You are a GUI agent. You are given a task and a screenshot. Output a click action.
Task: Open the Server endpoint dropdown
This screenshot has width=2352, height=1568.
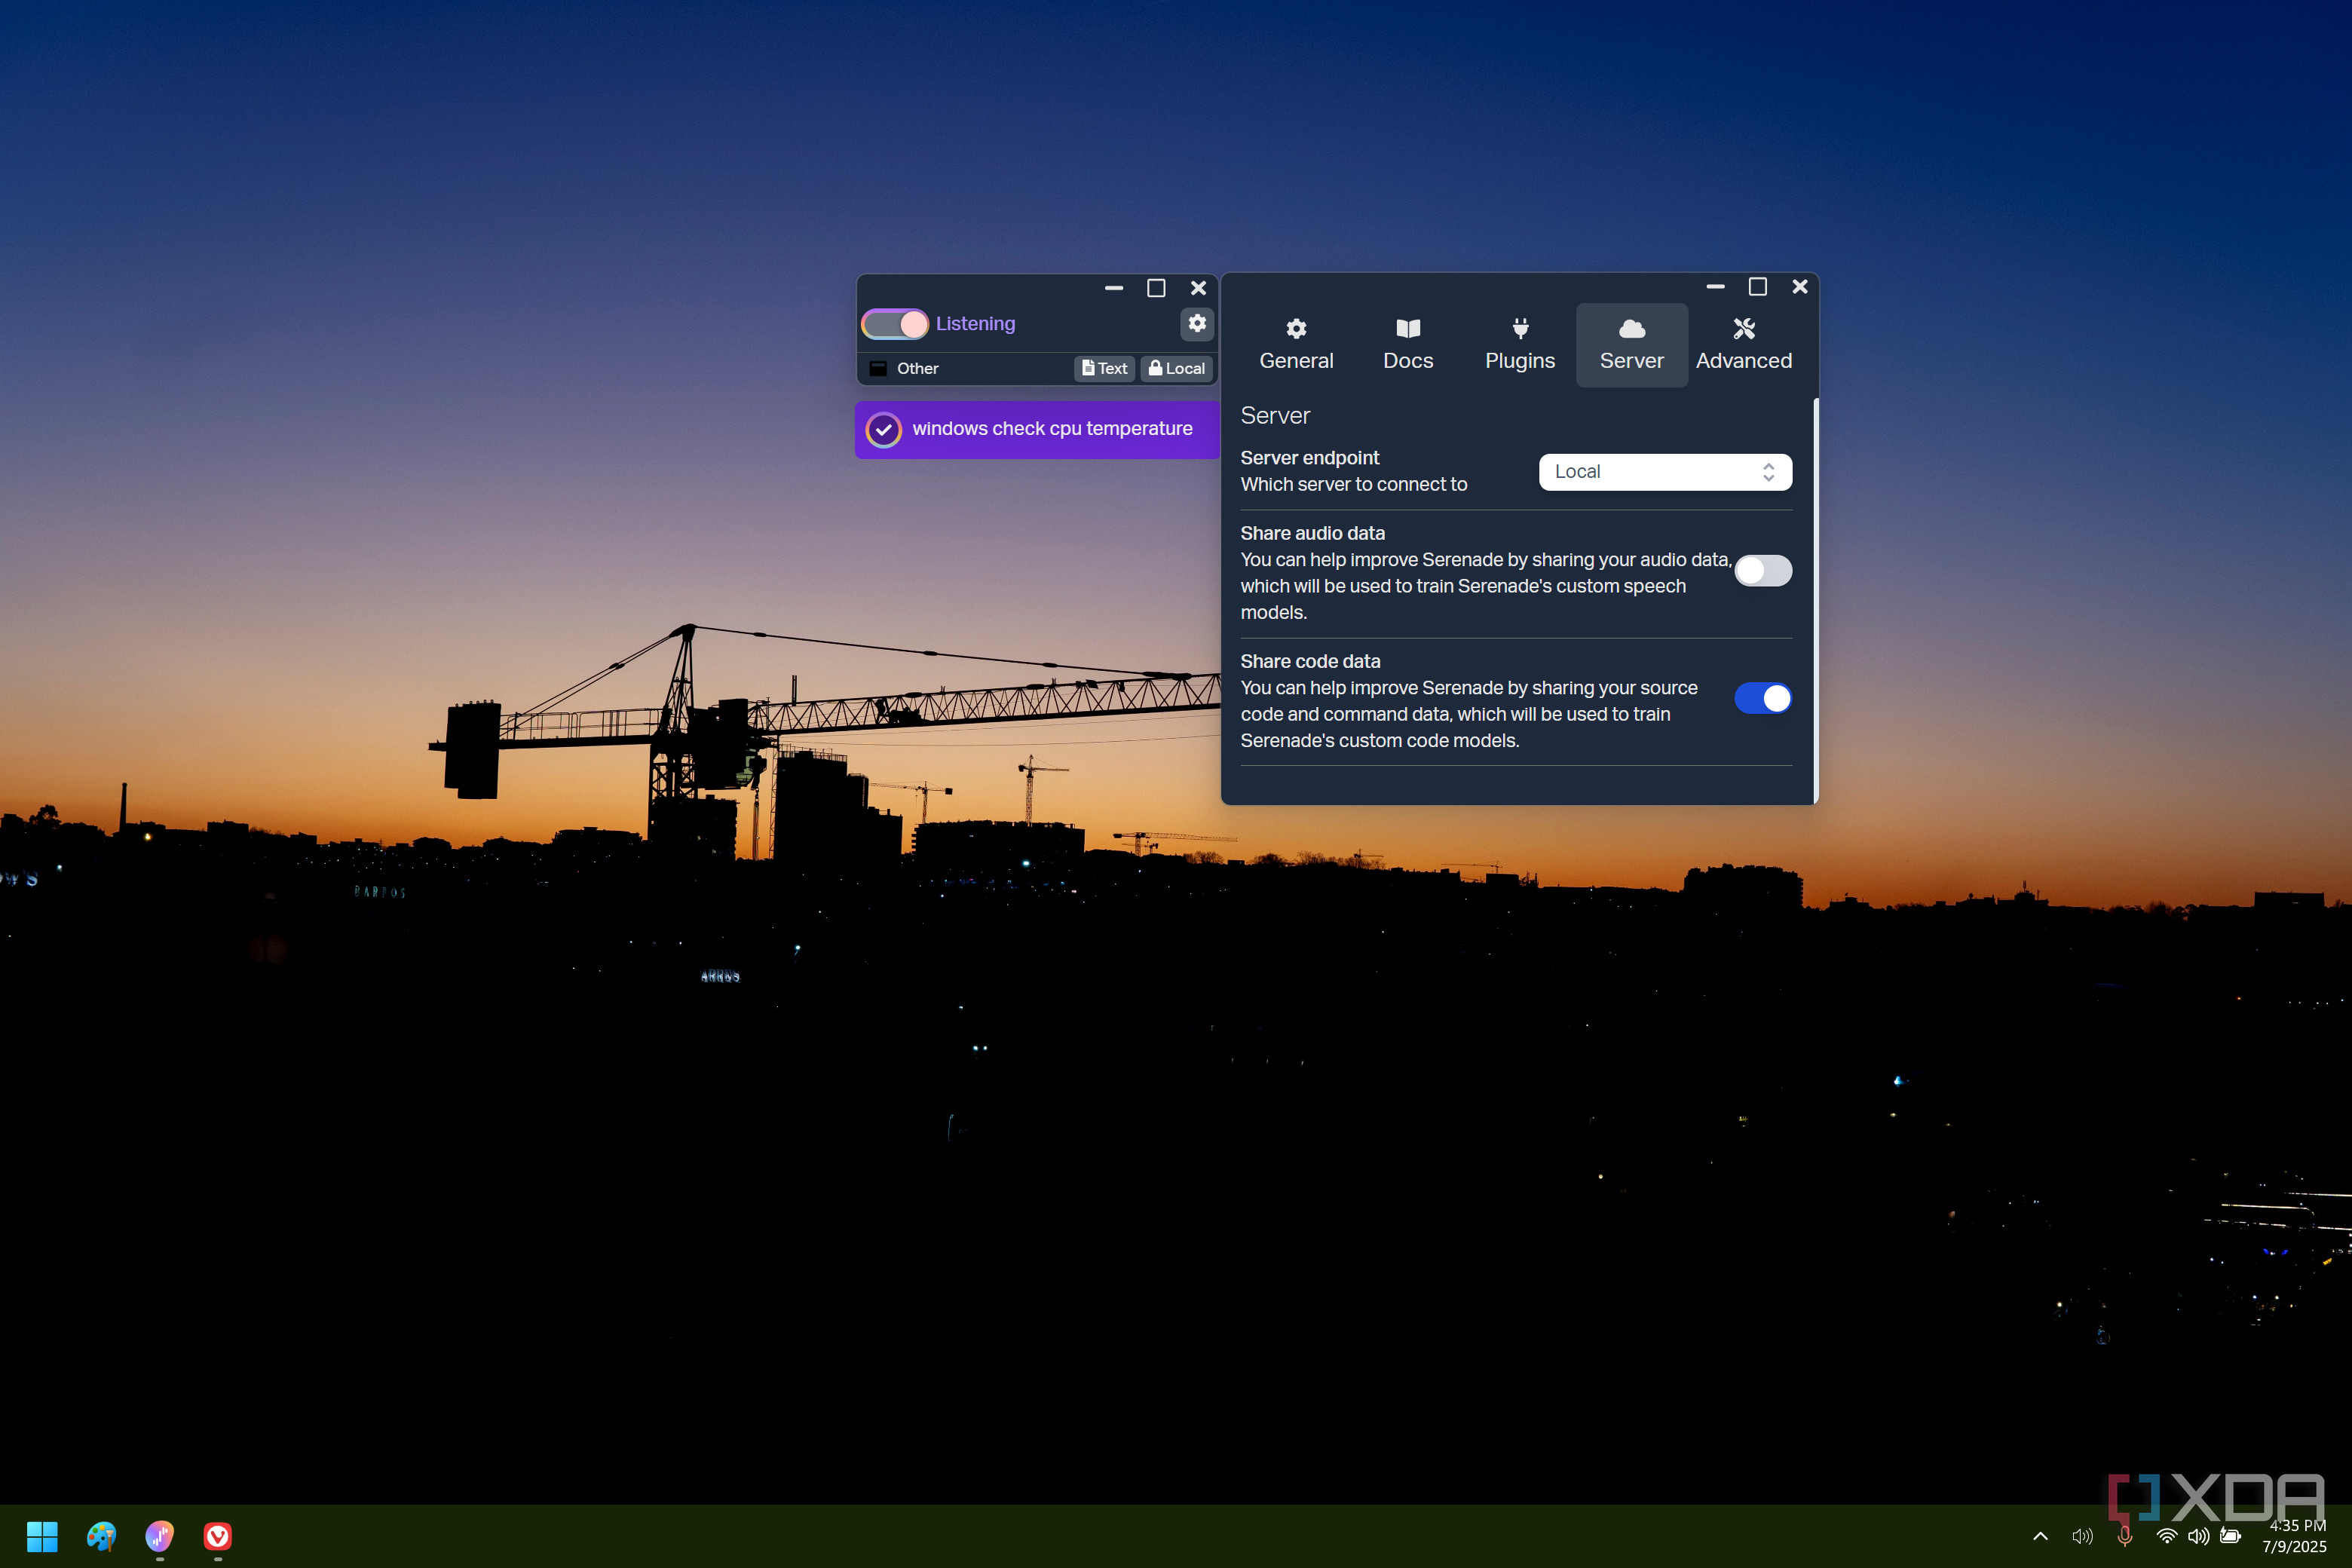tap(1664, 471)
